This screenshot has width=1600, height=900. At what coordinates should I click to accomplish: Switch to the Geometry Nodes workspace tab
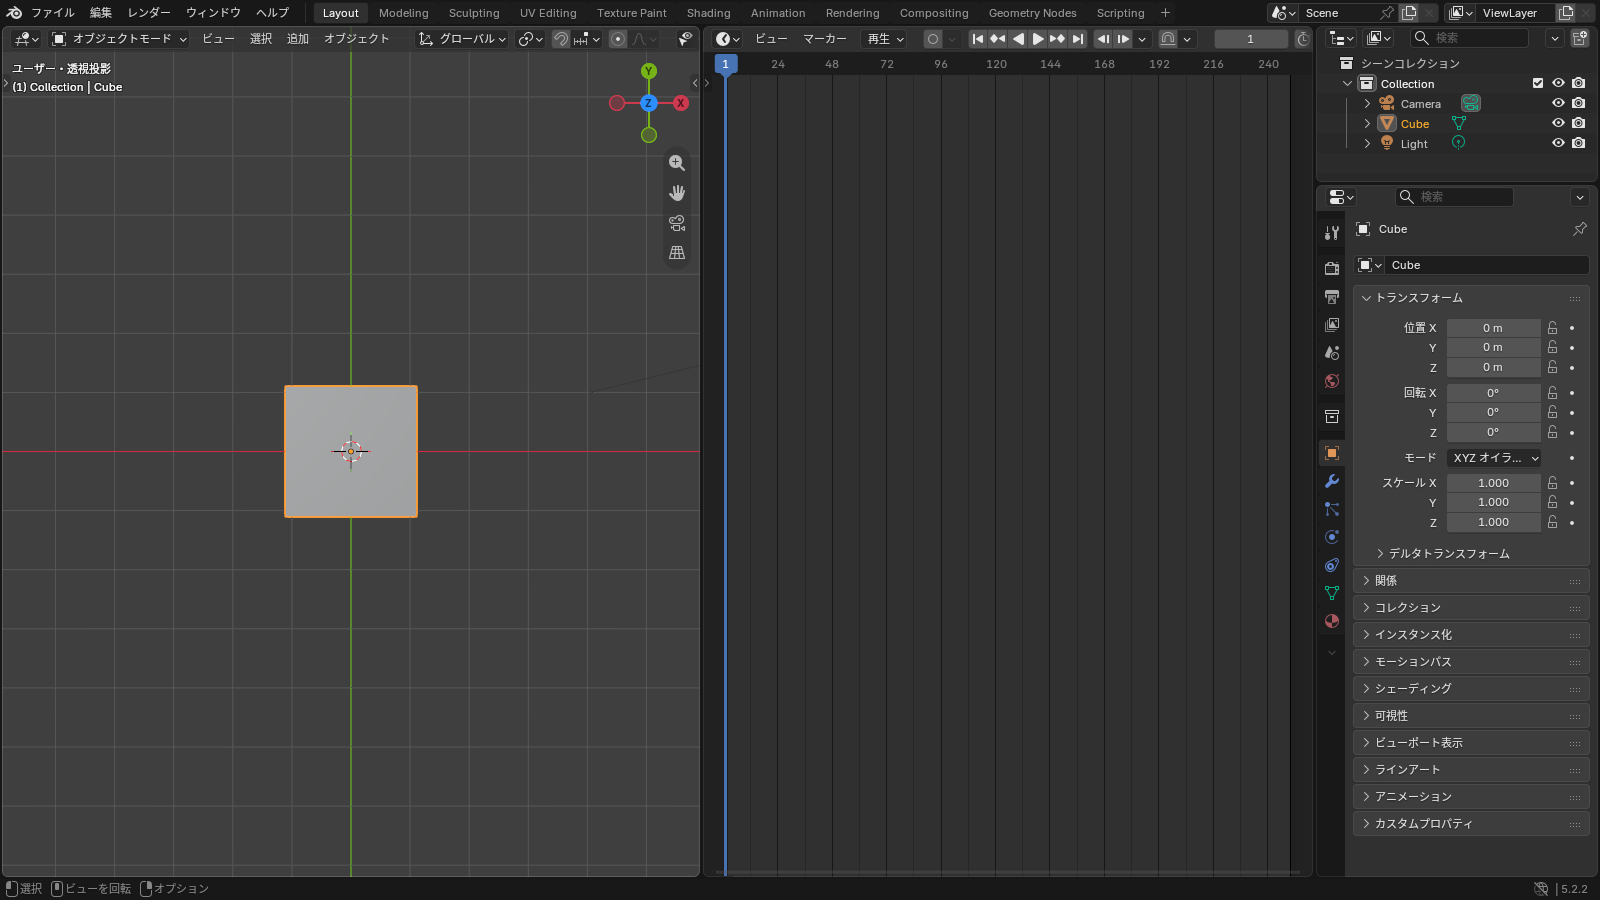[x=1032, y=13]
